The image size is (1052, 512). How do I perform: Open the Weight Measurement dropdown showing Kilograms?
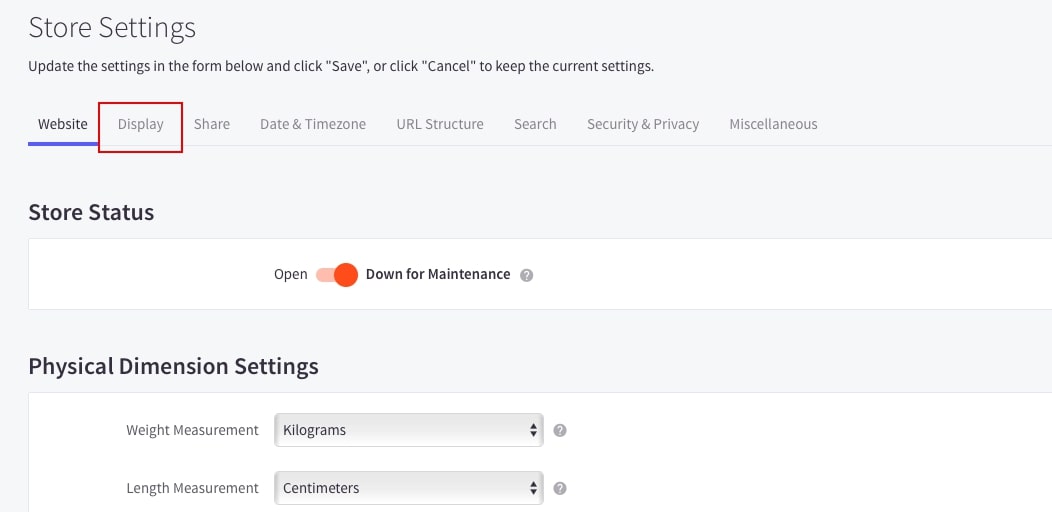click(x=408, y=430)
